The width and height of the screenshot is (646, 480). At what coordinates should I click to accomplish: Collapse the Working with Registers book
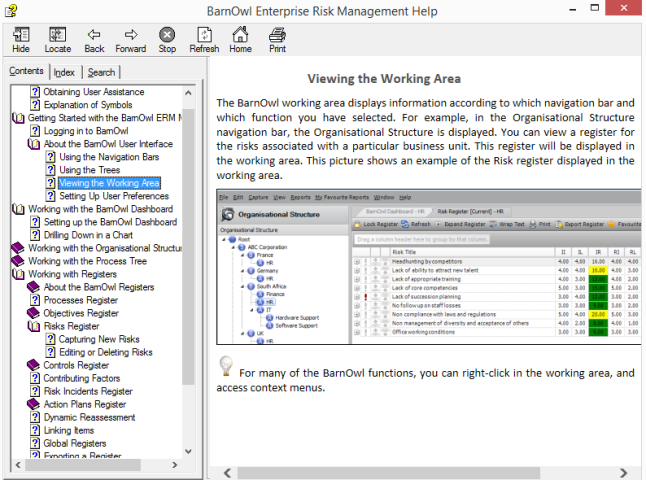[x=18, y=274]
